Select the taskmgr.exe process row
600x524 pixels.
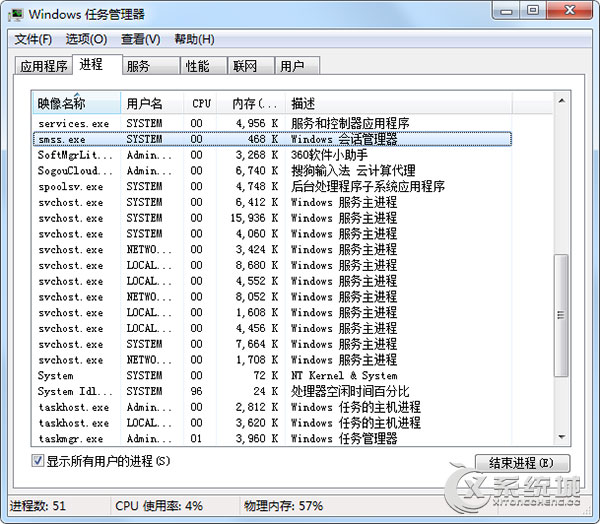(x=272, y=439)
